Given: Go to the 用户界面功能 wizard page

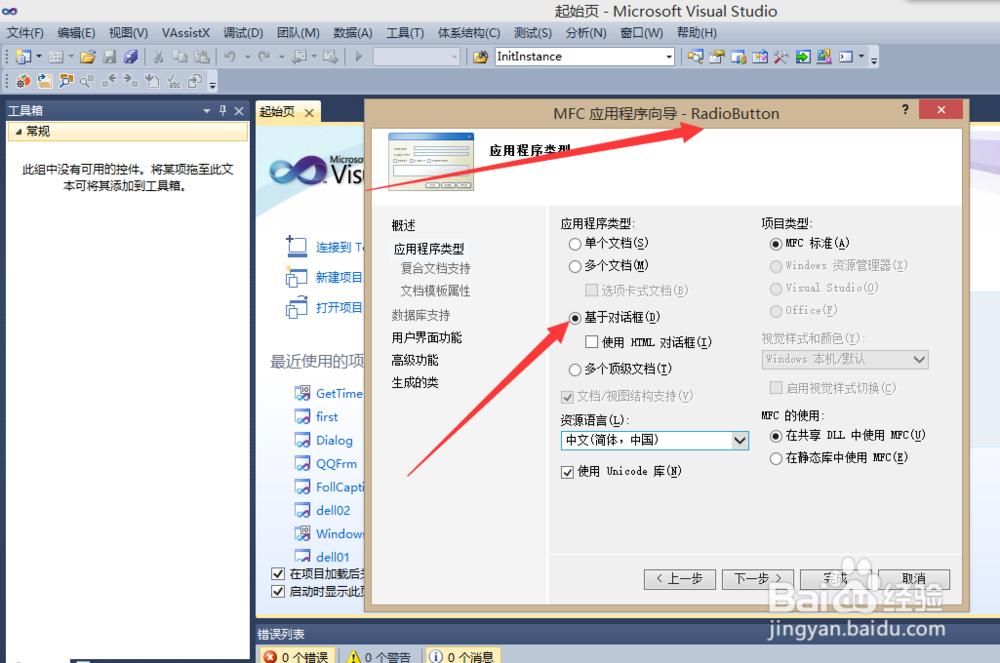Looking at the screenshot, I should point(427,338).
